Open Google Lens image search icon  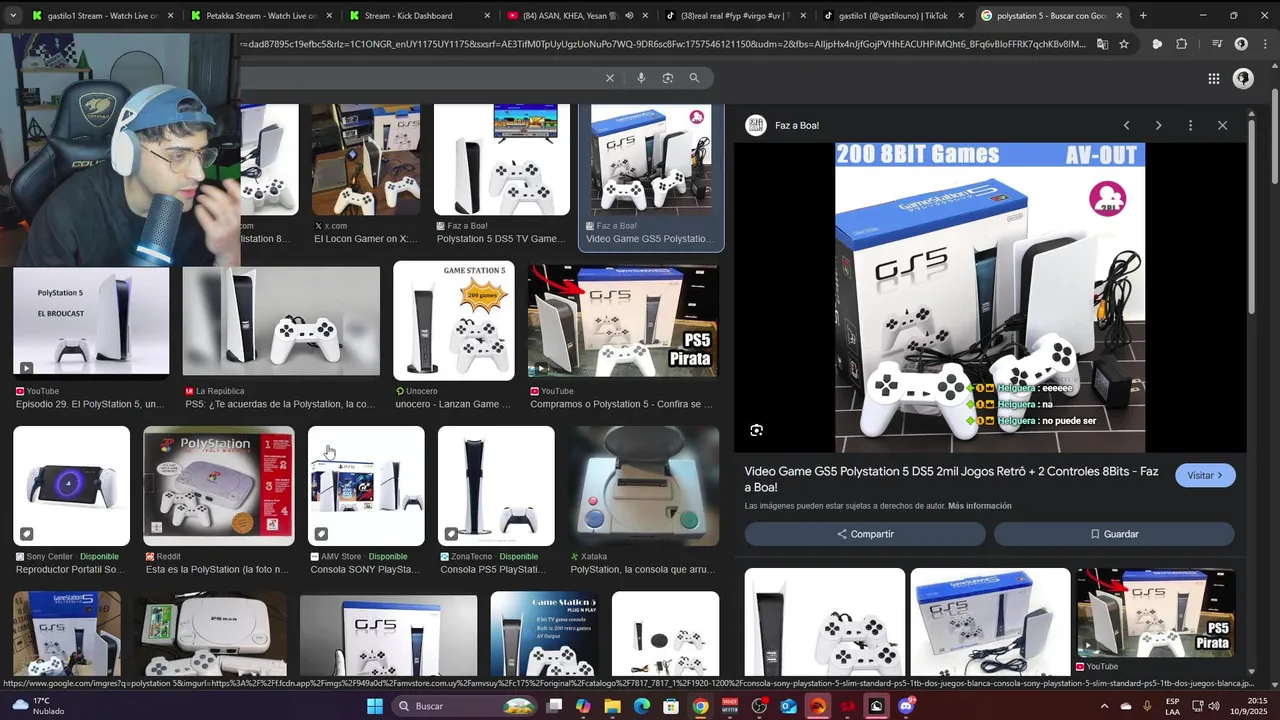click(x=668, y=78)
